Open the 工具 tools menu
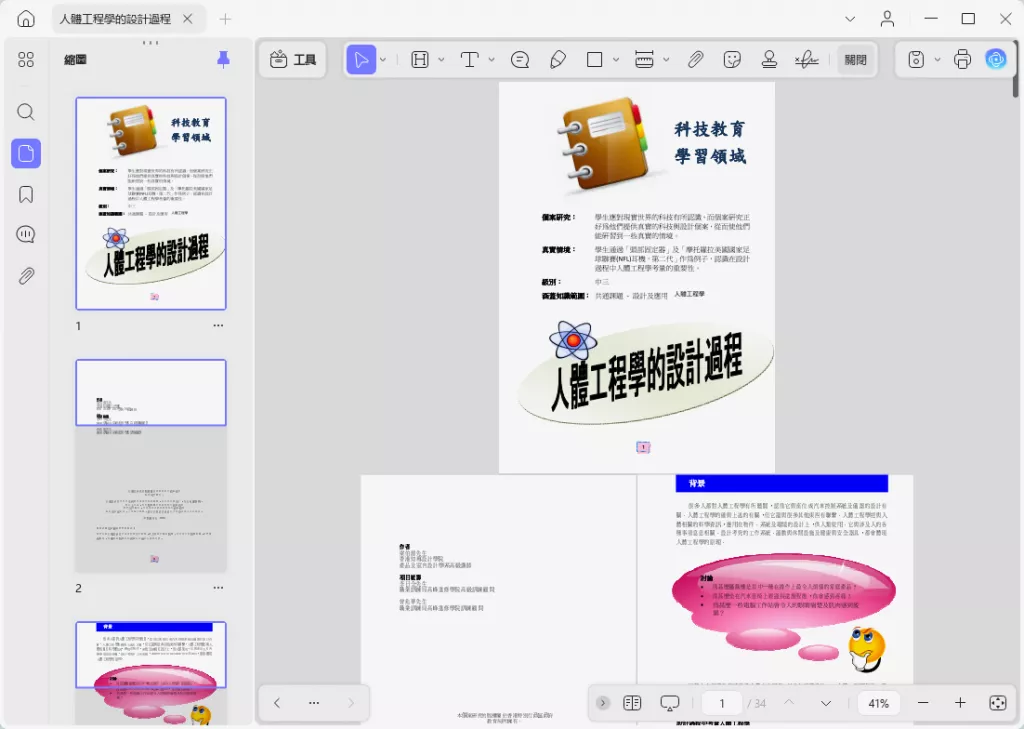1024x729 pixels. [293, 59]
